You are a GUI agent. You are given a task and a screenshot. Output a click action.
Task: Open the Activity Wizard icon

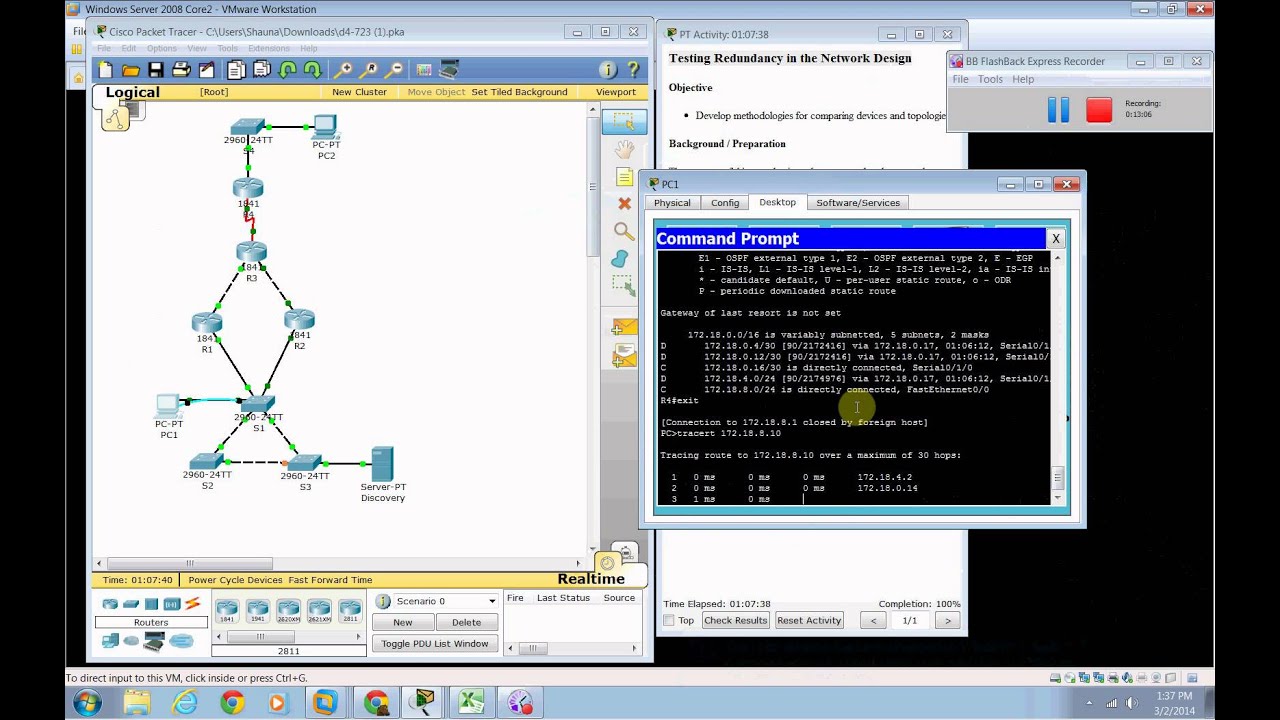207,70
